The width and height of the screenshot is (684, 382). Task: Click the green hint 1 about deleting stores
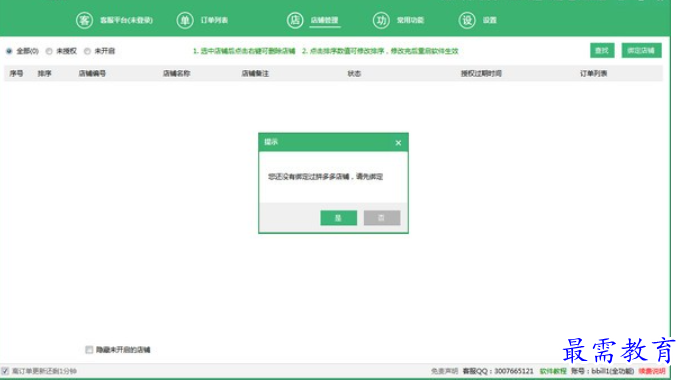click(244, 51)
